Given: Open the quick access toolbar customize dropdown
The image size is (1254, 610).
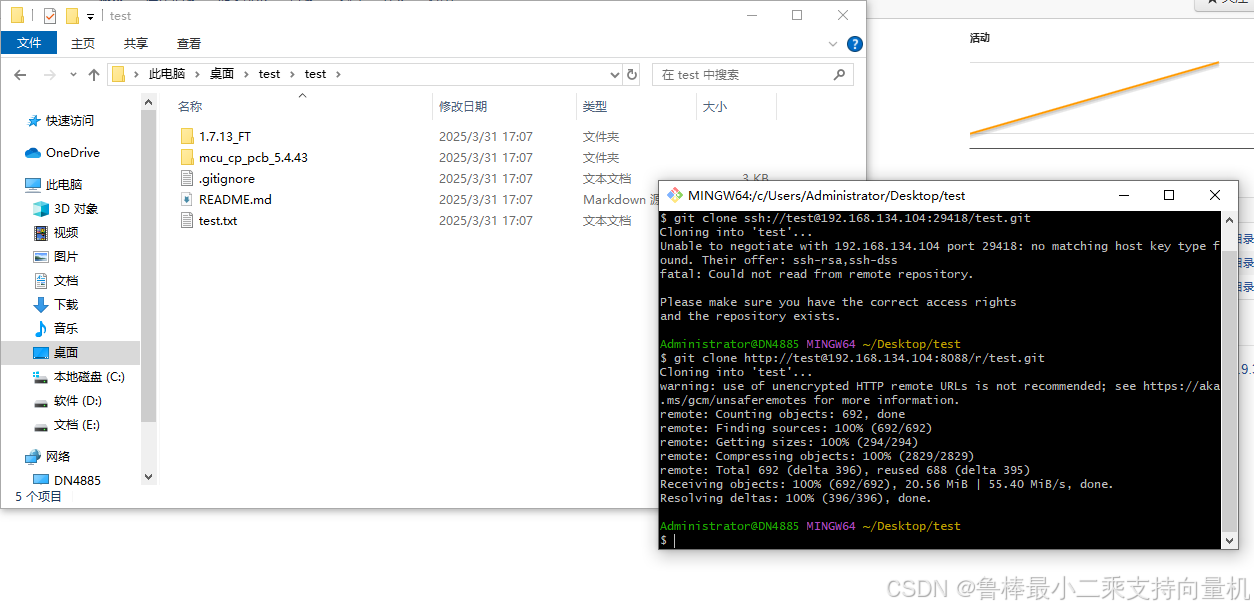Looking at the screenshot, I should 90,15.
